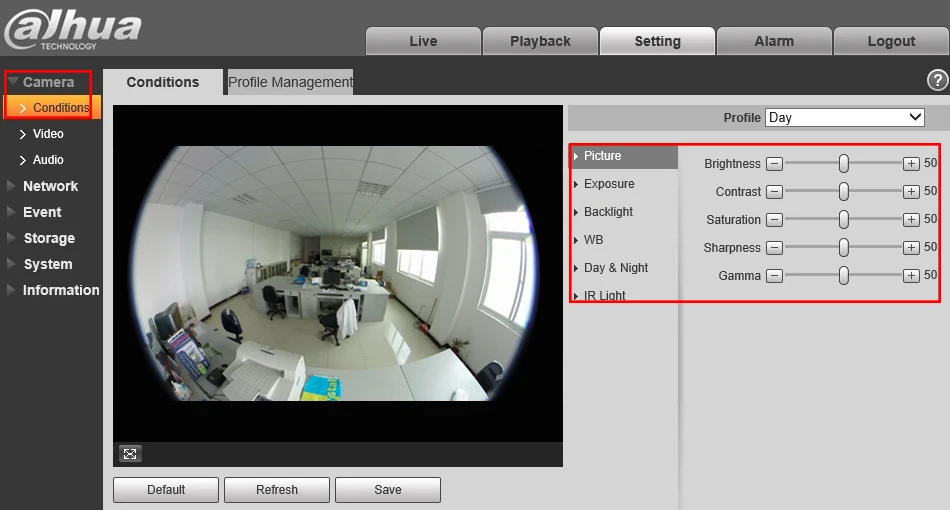Image resolution: width=950 pixels, height=510 pixels.
Task: Click the Saturation slider handle
Action: [x=843, y=219]
